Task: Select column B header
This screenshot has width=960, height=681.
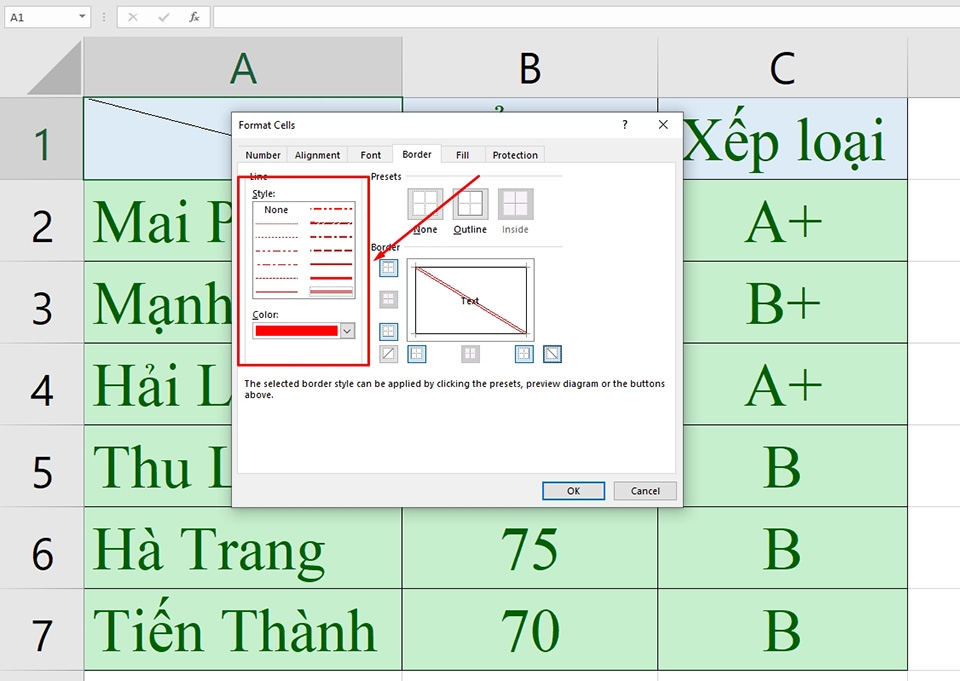Action: [530, 67]
